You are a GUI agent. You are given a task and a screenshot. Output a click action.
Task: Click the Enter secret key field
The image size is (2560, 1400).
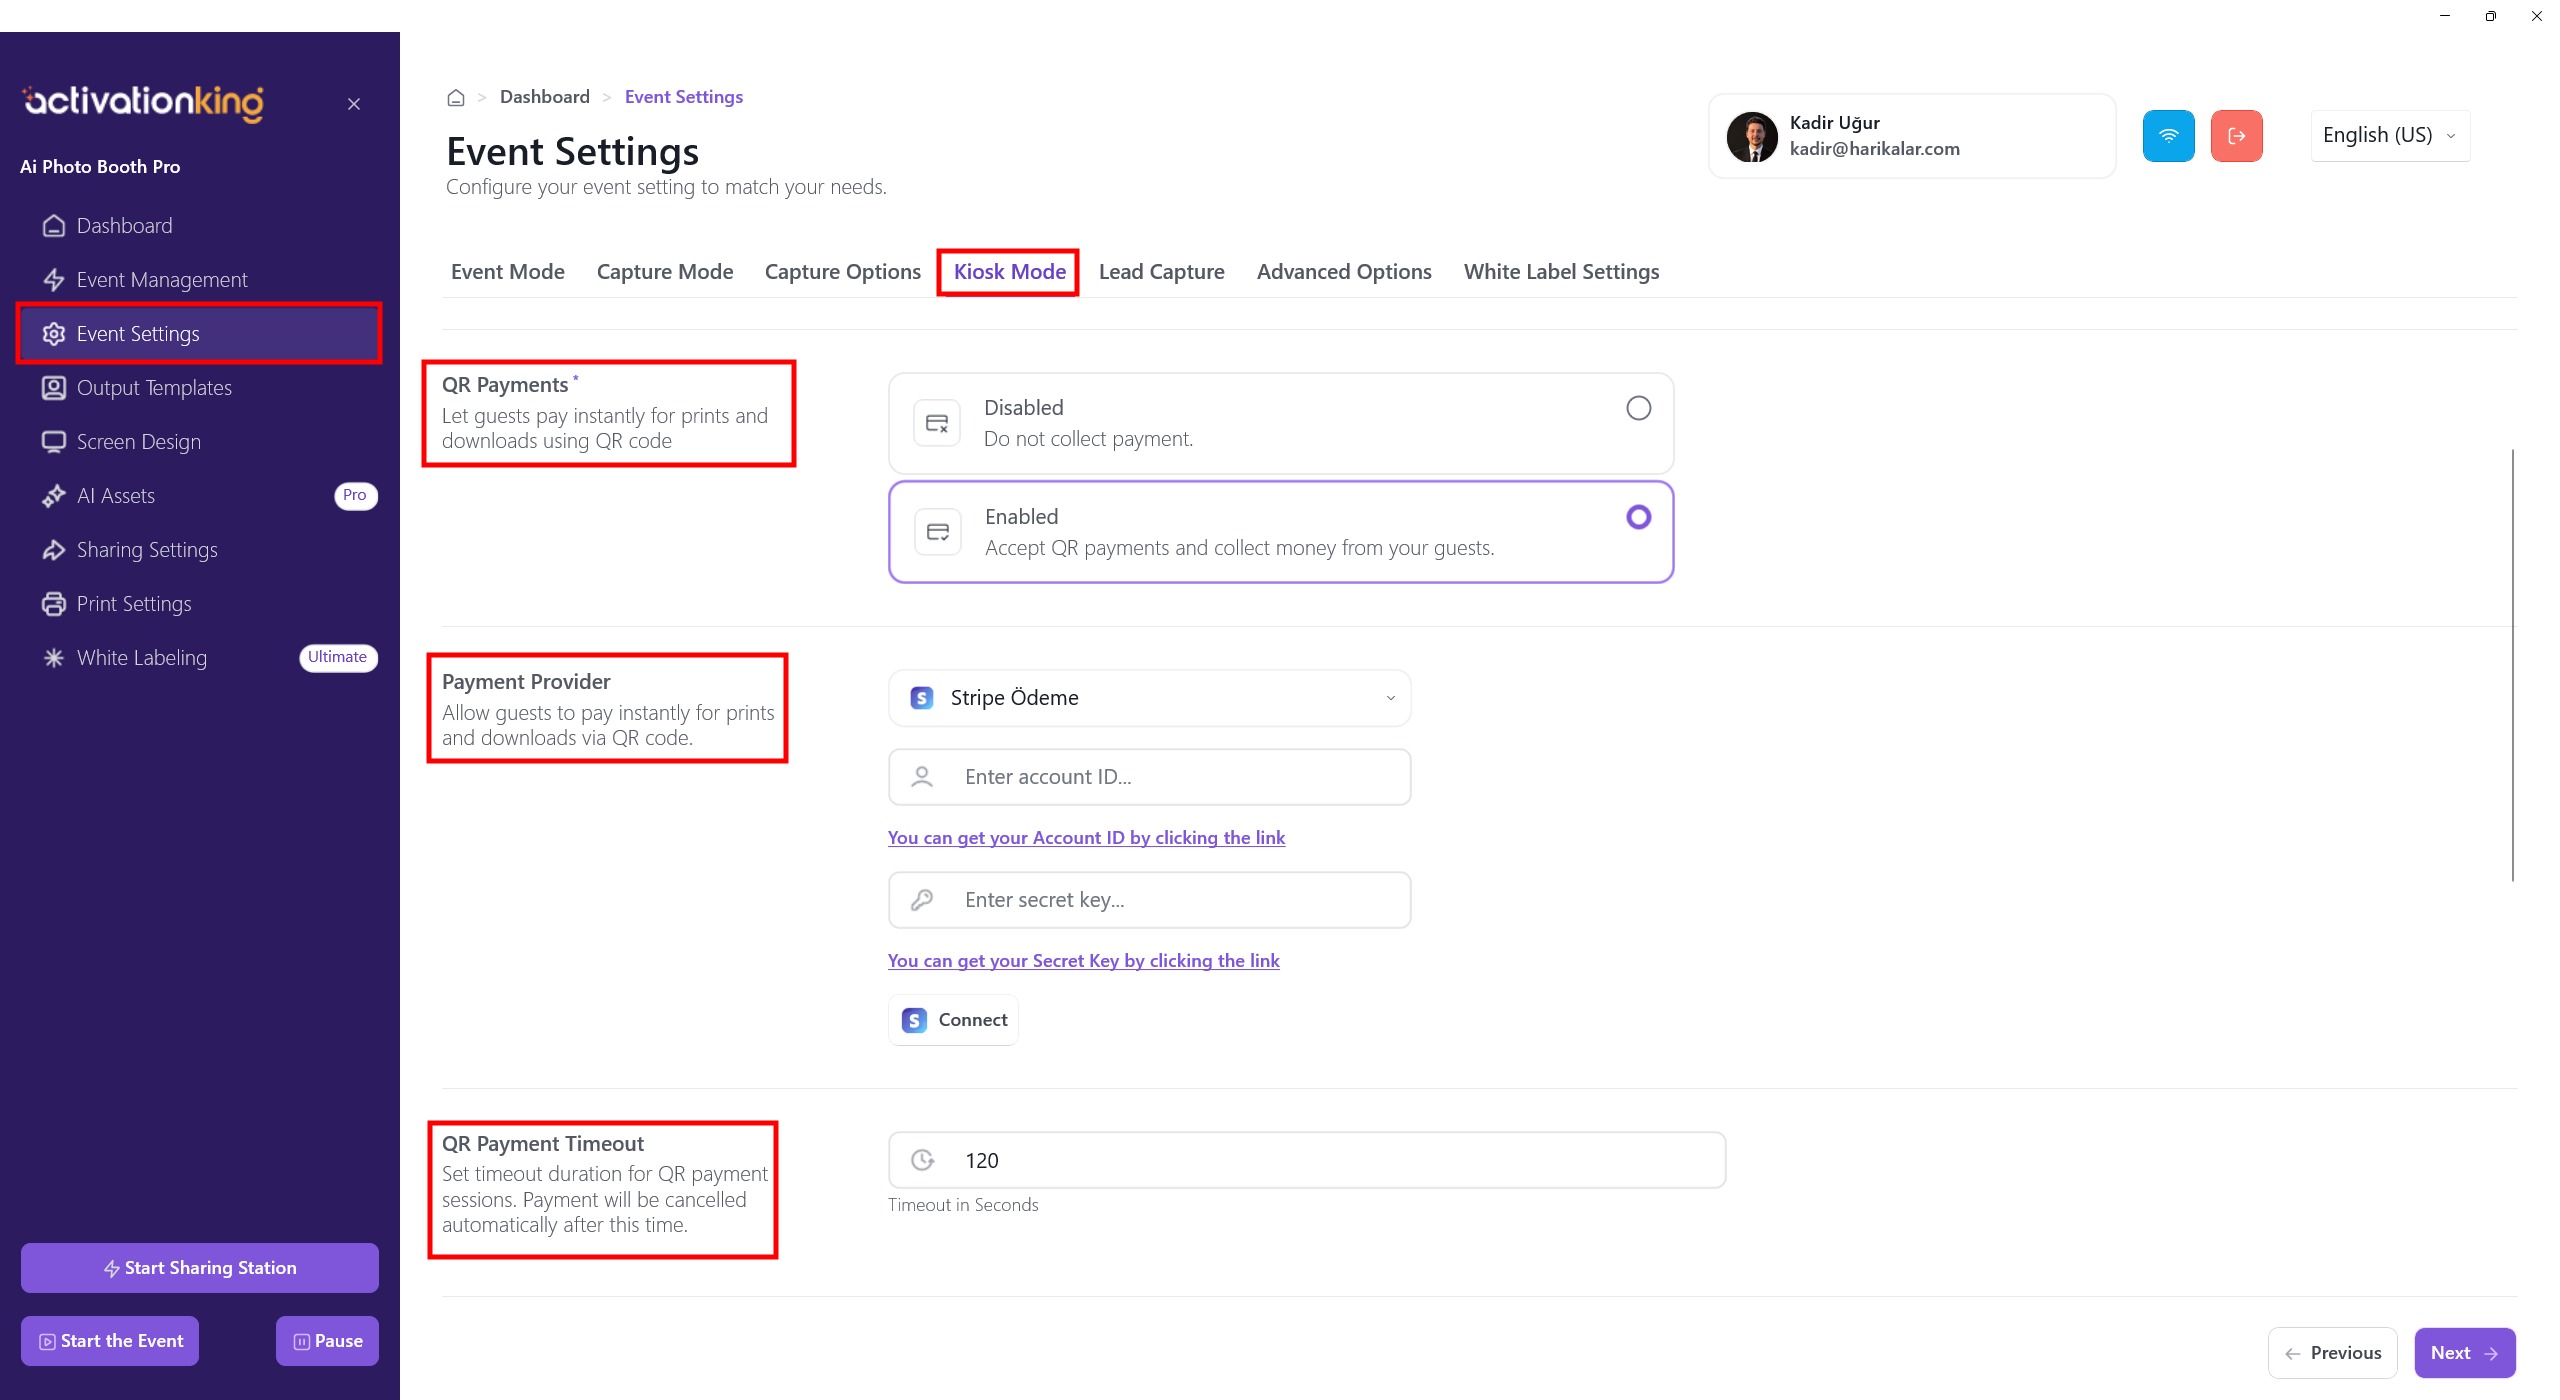coord(1149,900)
